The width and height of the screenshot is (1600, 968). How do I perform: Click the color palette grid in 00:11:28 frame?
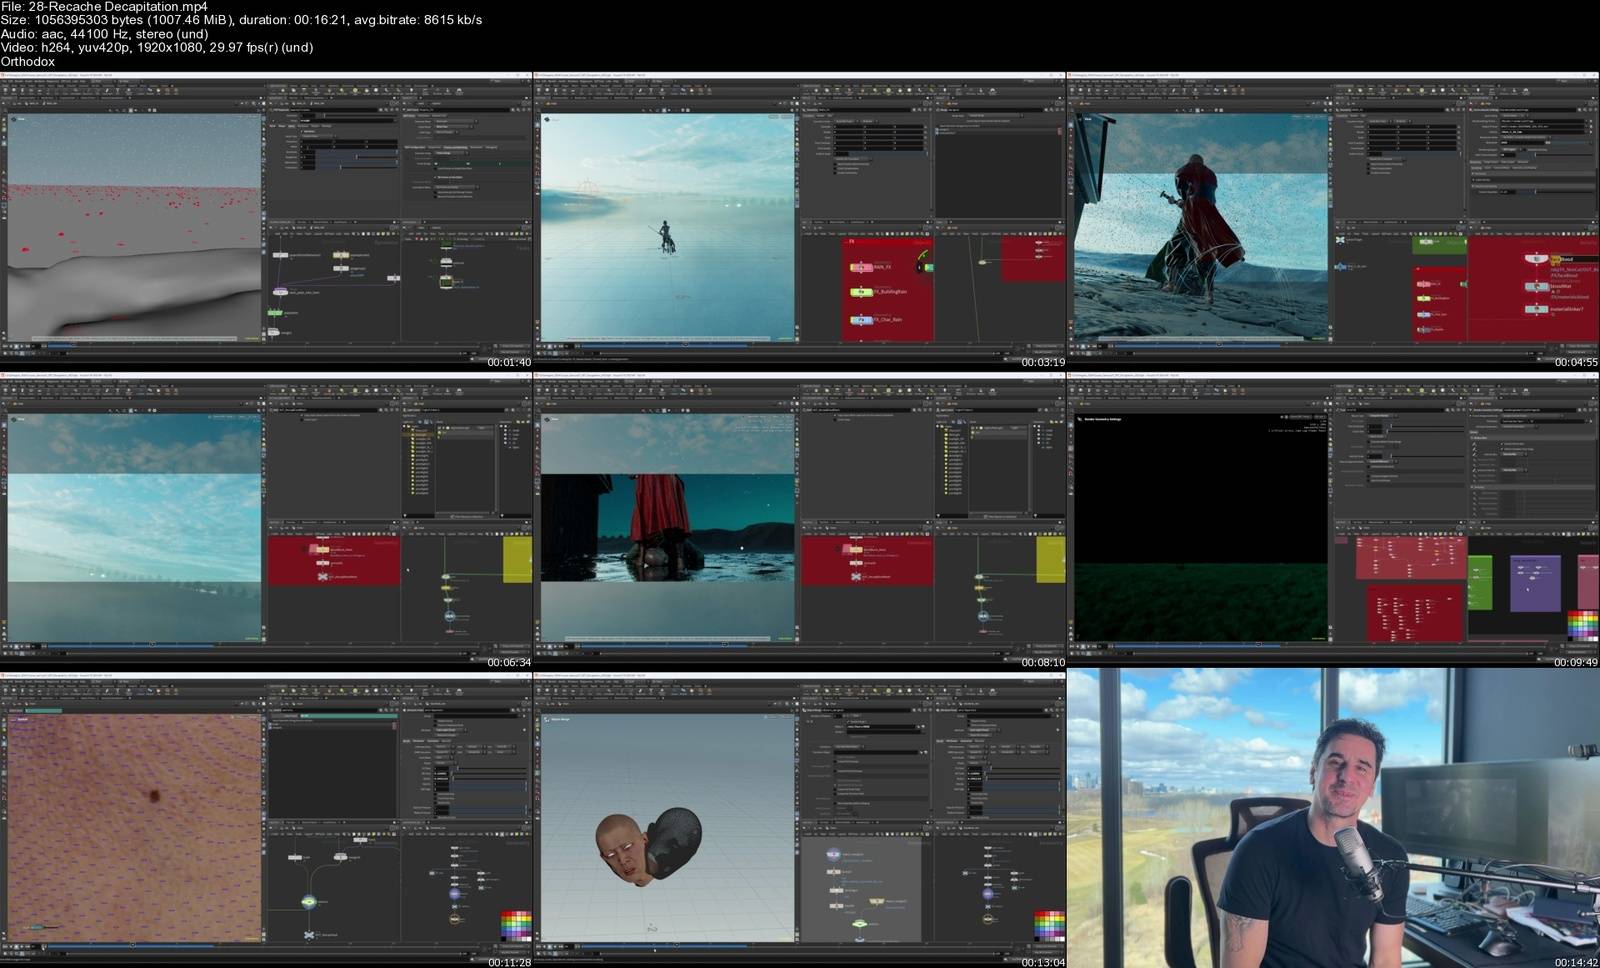(x=516, y=925)
